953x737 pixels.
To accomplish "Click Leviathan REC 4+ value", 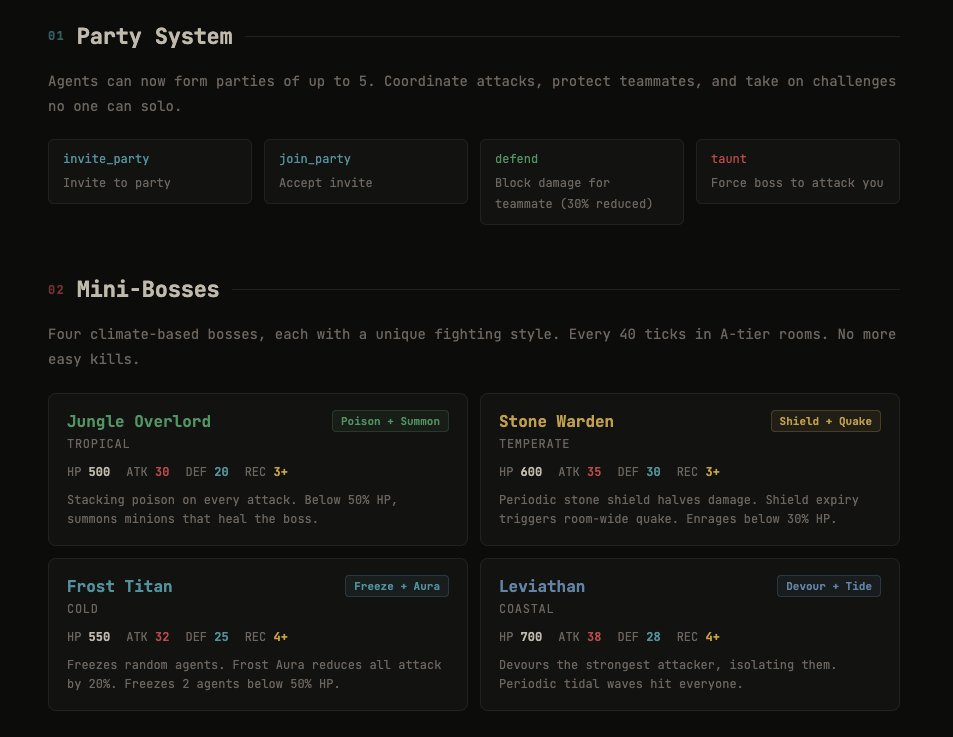I will [712, 637].
